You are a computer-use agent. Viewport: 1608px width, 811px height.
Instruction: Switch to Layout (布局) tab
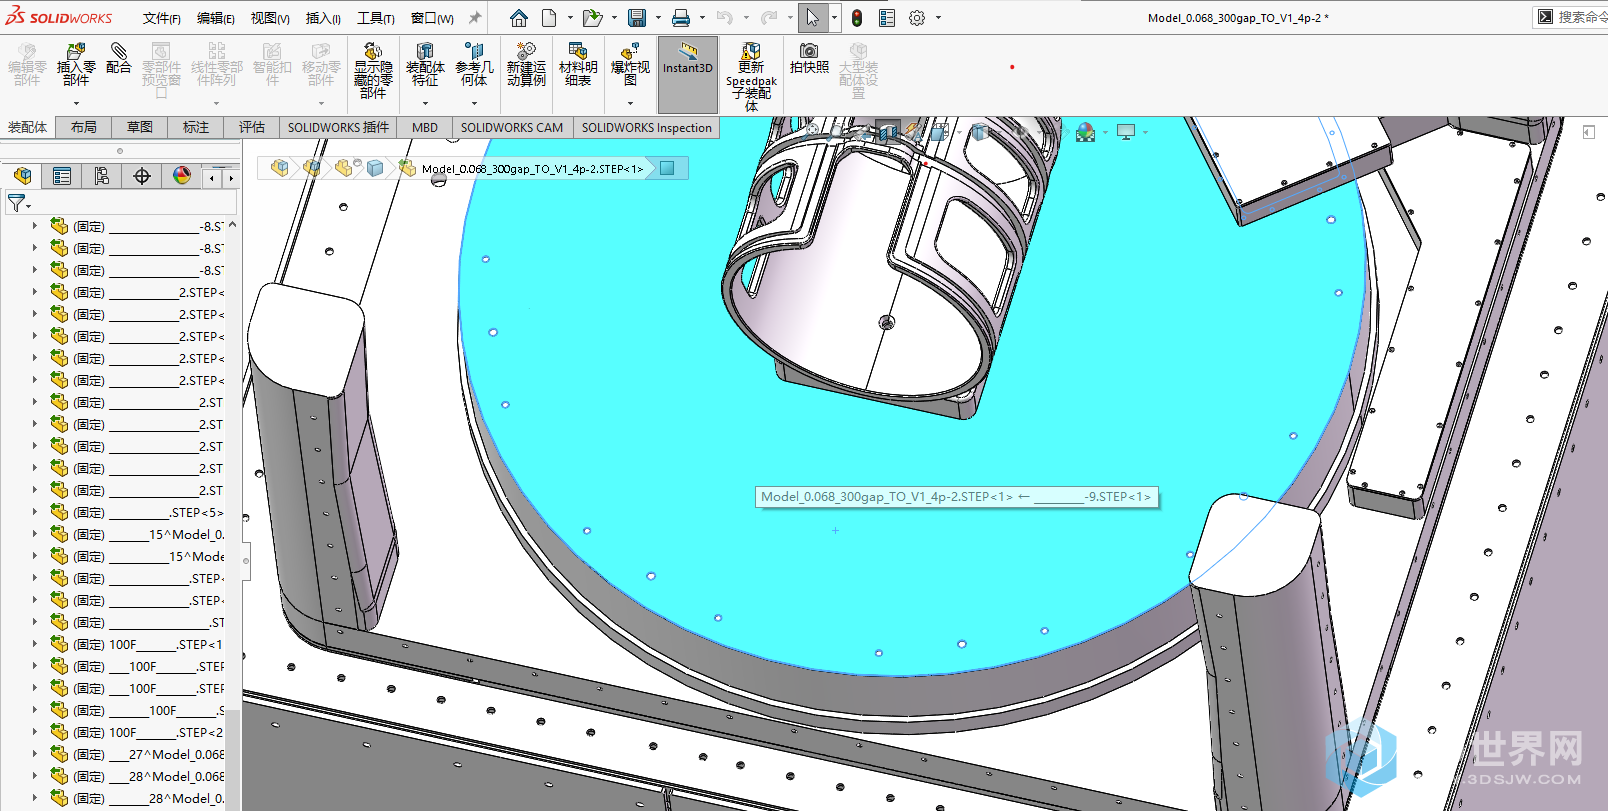84,127
